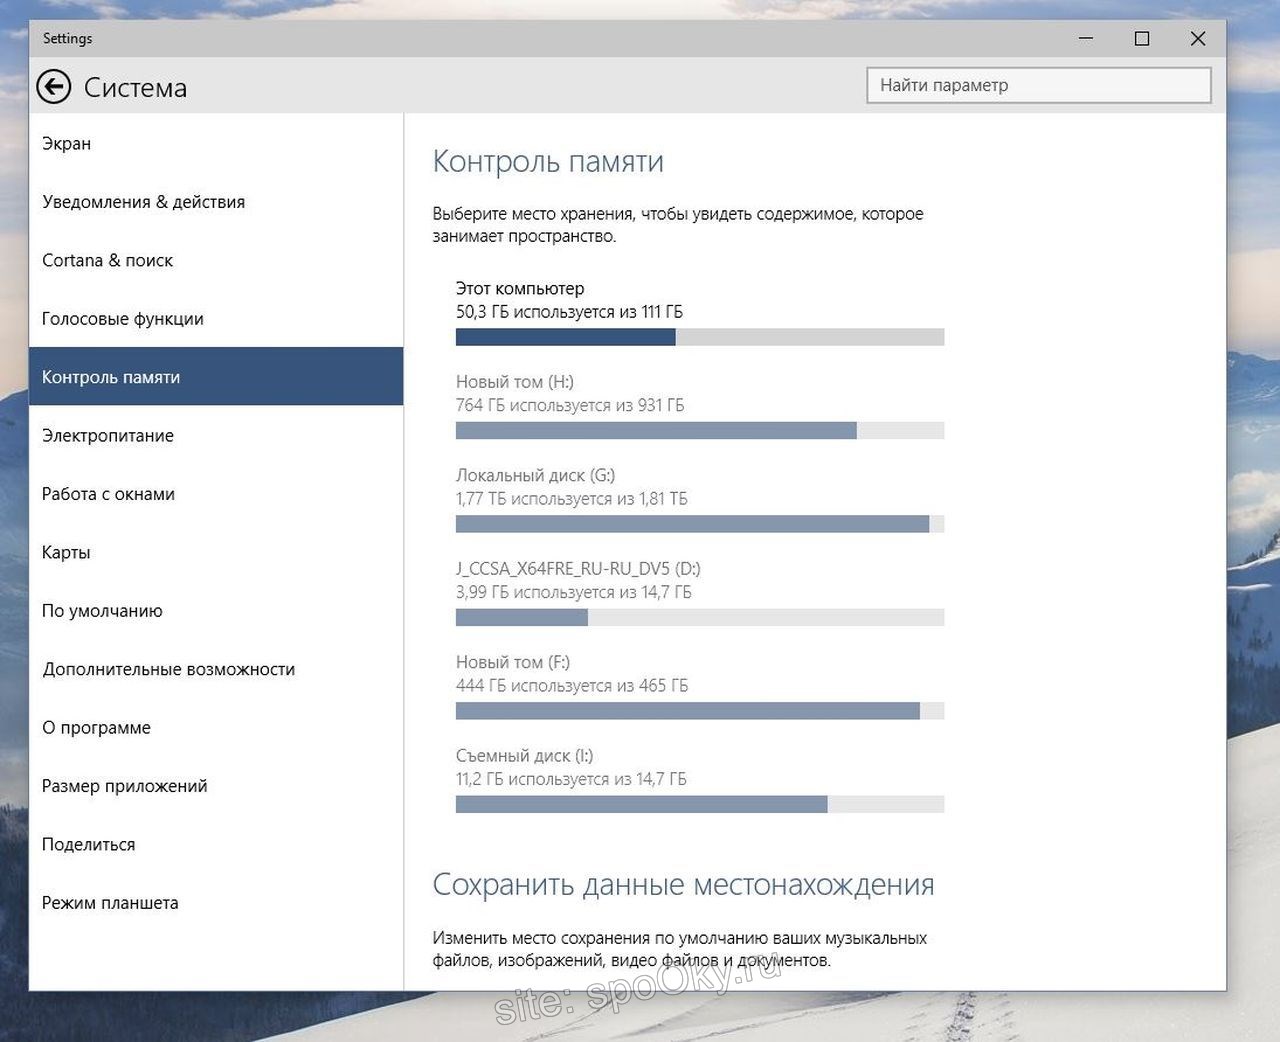Select Размер приложений in sidebar
The height and width of the screenshot is (1042, 1280).
click(x=124, y=786)
